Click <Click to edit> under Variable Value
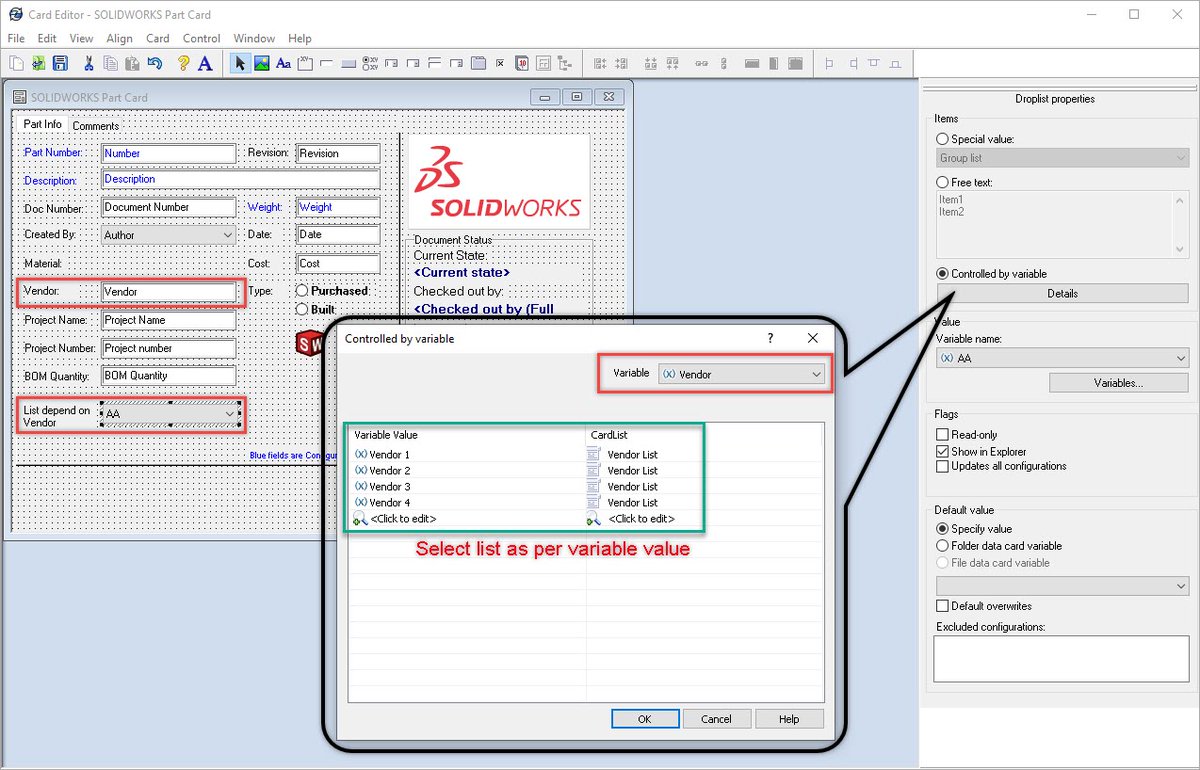The image size is (1200, 770). (x=403, y=519)
